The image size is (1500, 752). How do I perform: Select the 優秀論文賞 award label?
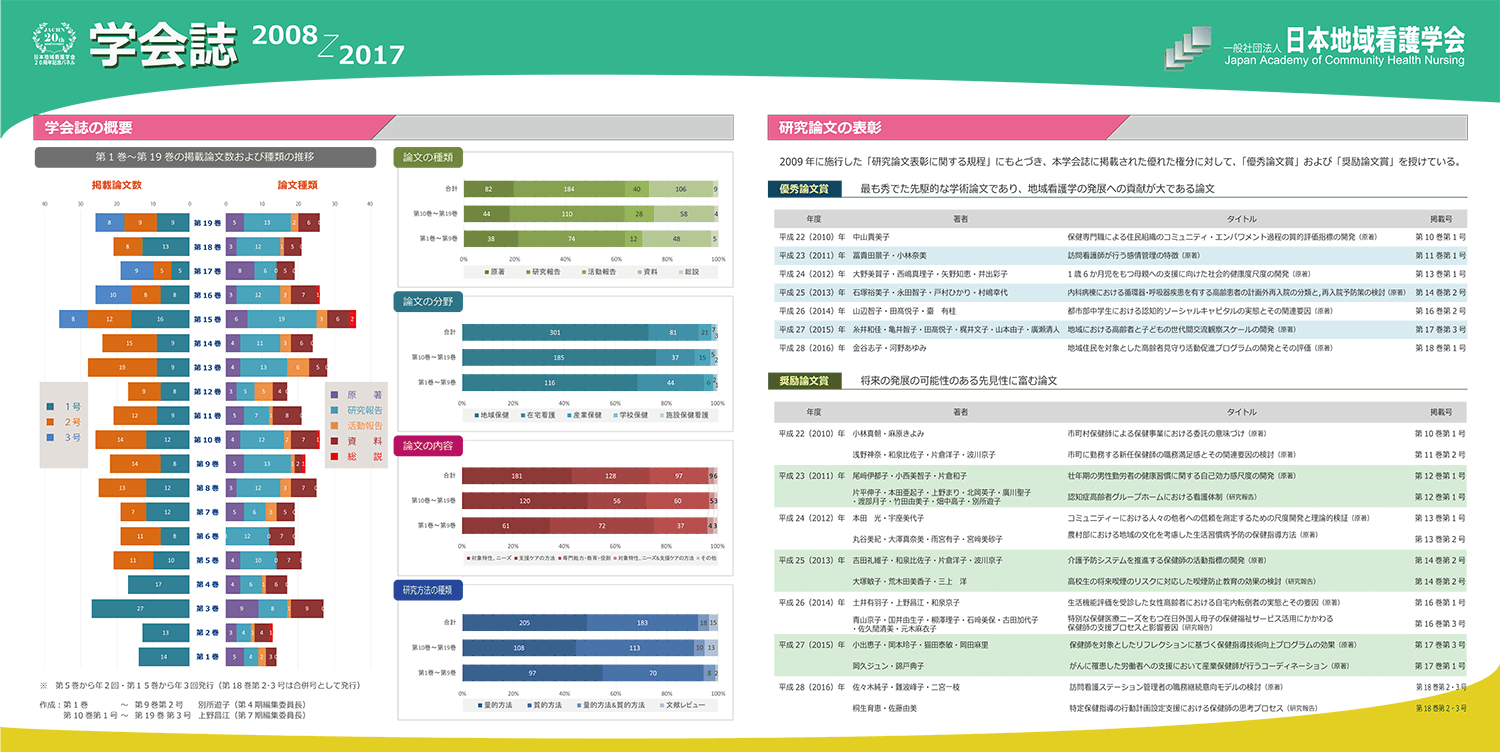click(x=805, y=189)
